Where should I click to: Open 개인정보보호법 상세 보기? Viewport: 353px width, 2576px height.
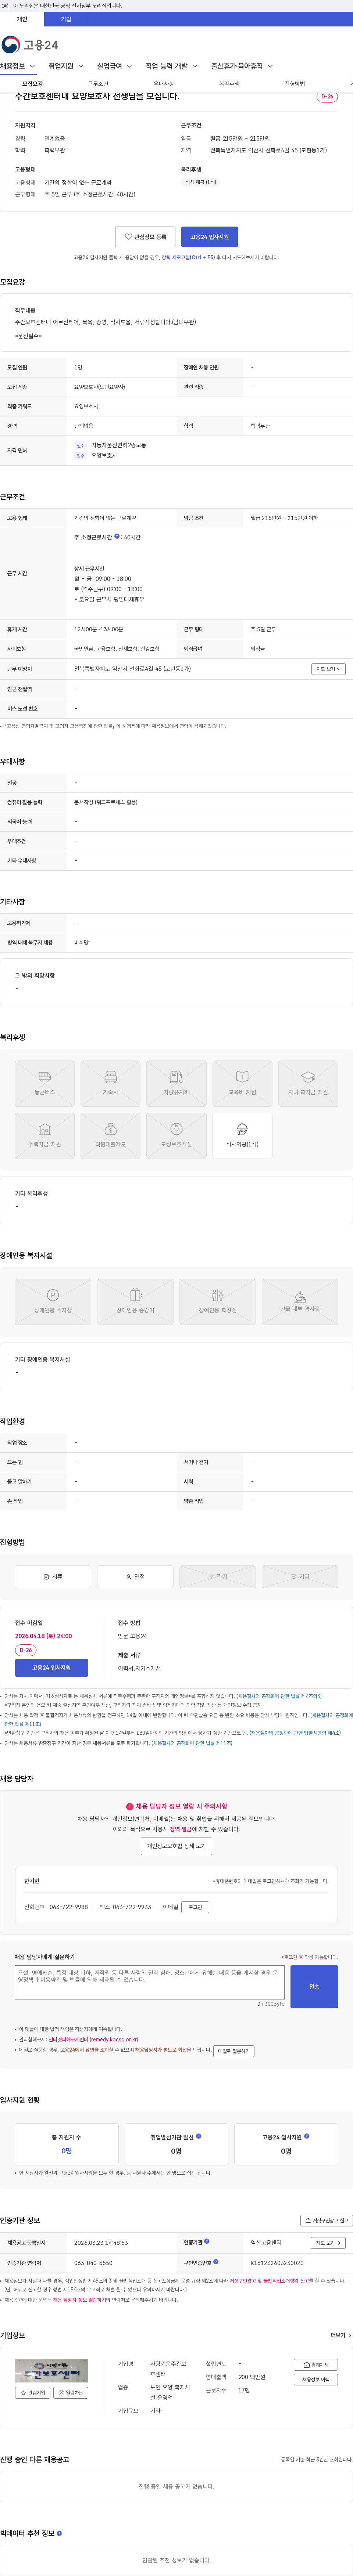point(176,1846)
